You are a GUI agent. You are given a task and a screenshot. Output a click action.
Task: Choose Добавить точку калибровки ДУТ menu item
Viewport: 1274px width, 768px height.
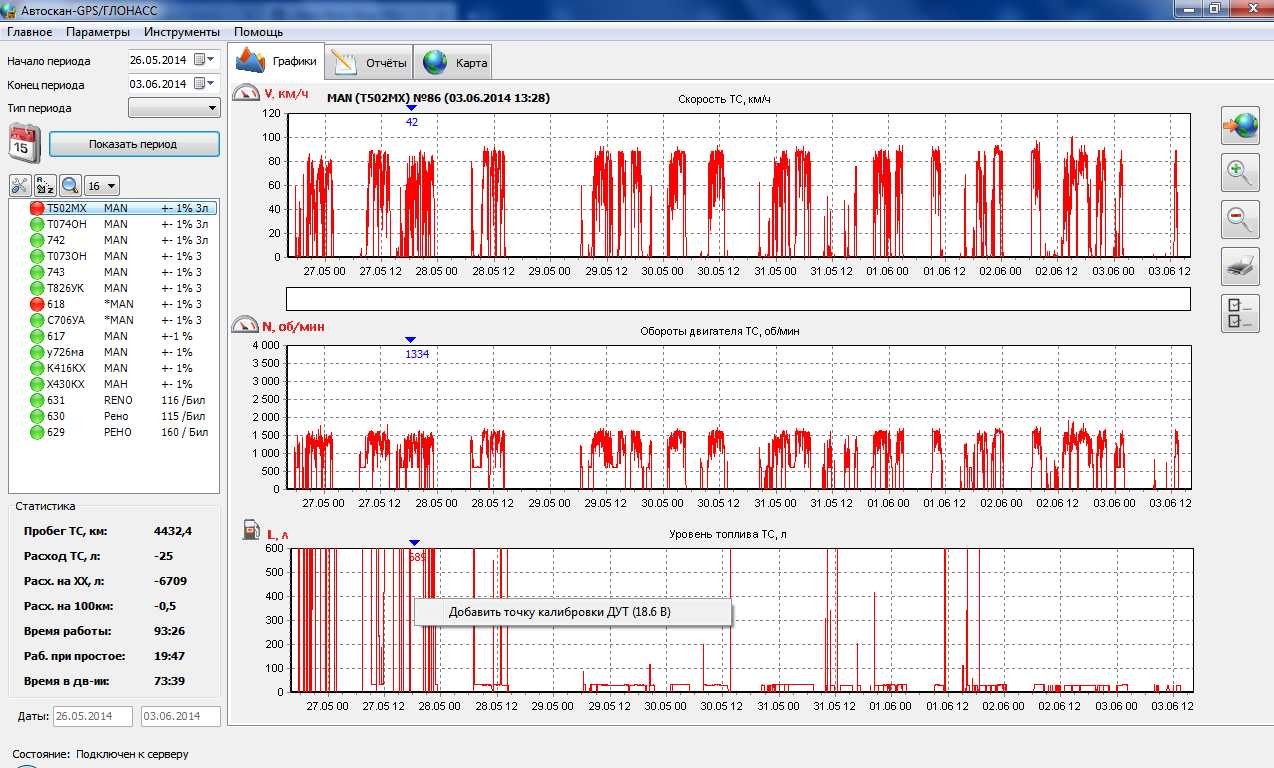(x=573, y=612)
